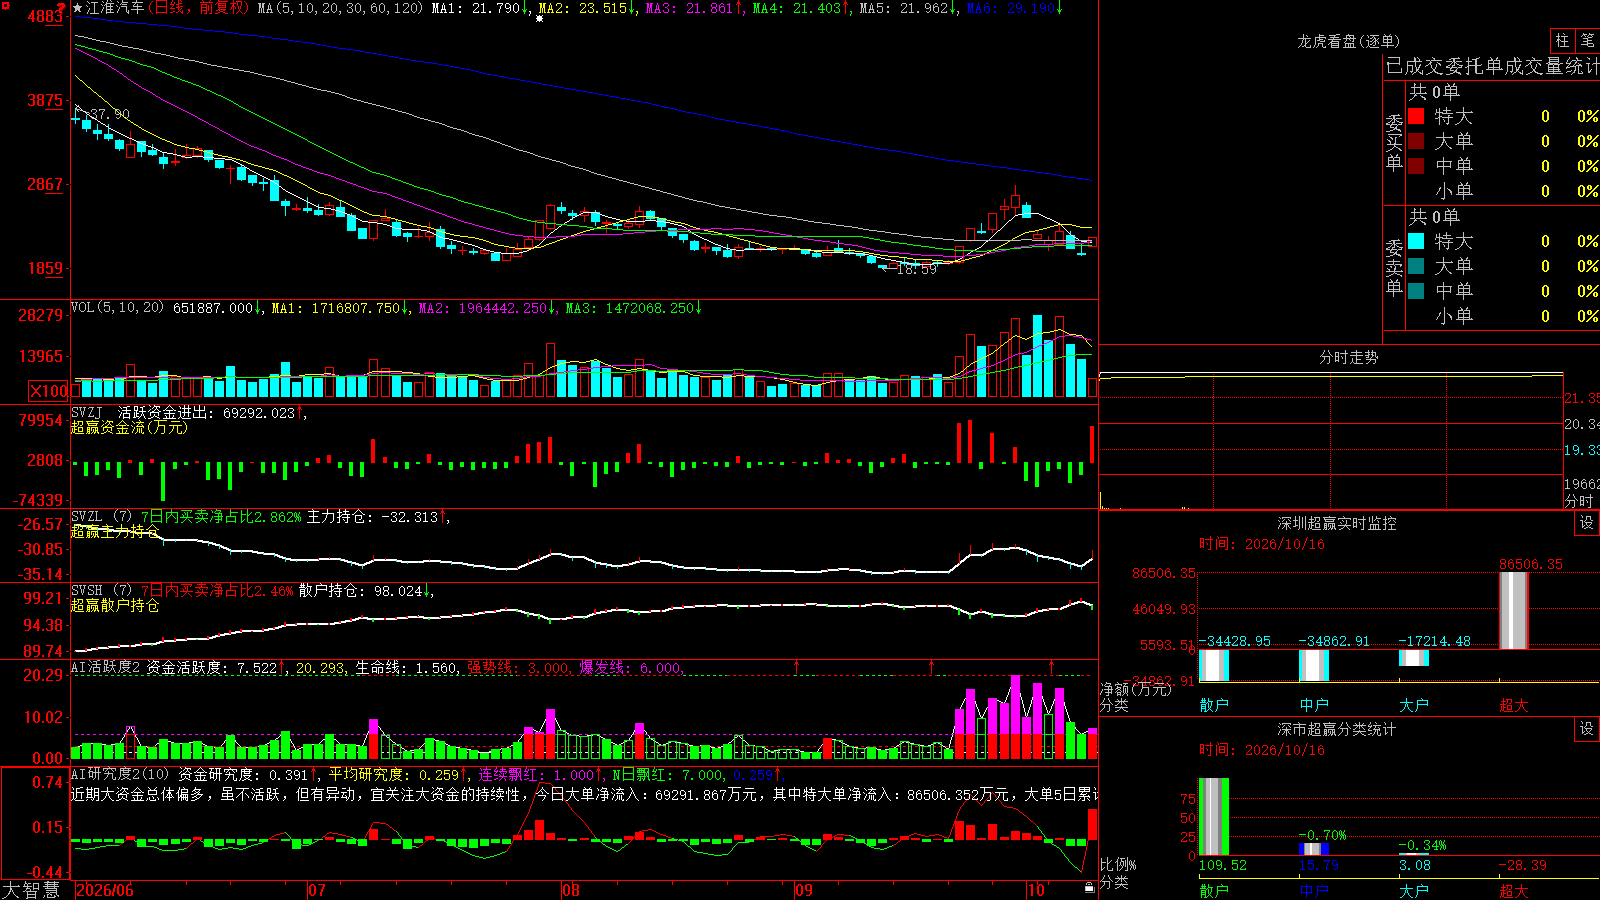The height and width of the screenshot is (900, 1600).
Task: Click the VOL(5,10,20) indicator label
Action: (118, 308)
